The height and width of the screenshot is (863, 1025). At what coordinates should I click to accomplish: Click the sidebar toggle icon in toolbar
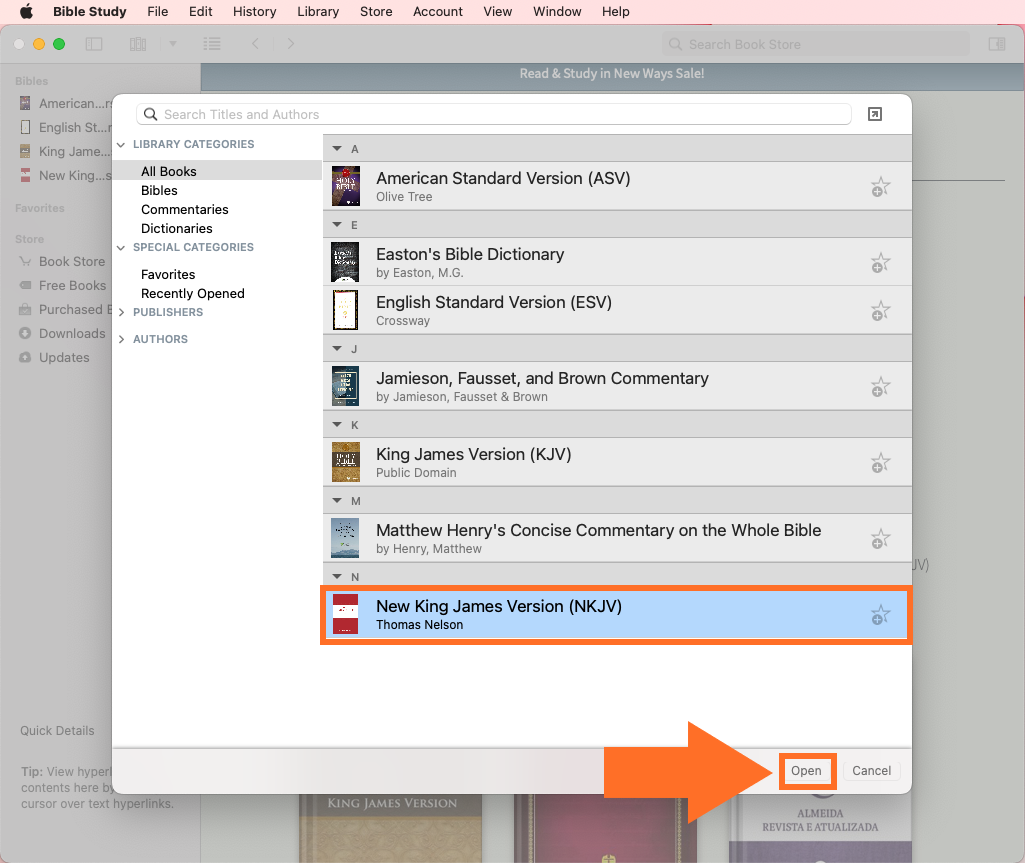[94, 44]
